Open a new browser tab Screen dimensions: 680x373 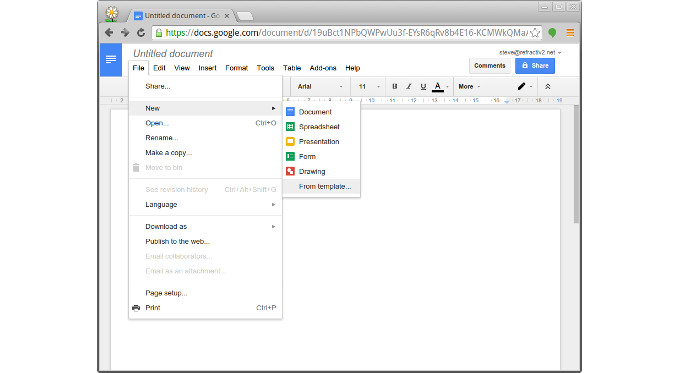[x=245, y=16]
